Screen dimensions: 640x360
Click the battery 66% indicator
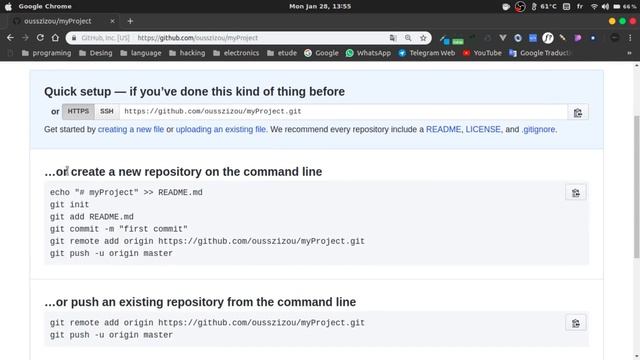click(625, 7)
